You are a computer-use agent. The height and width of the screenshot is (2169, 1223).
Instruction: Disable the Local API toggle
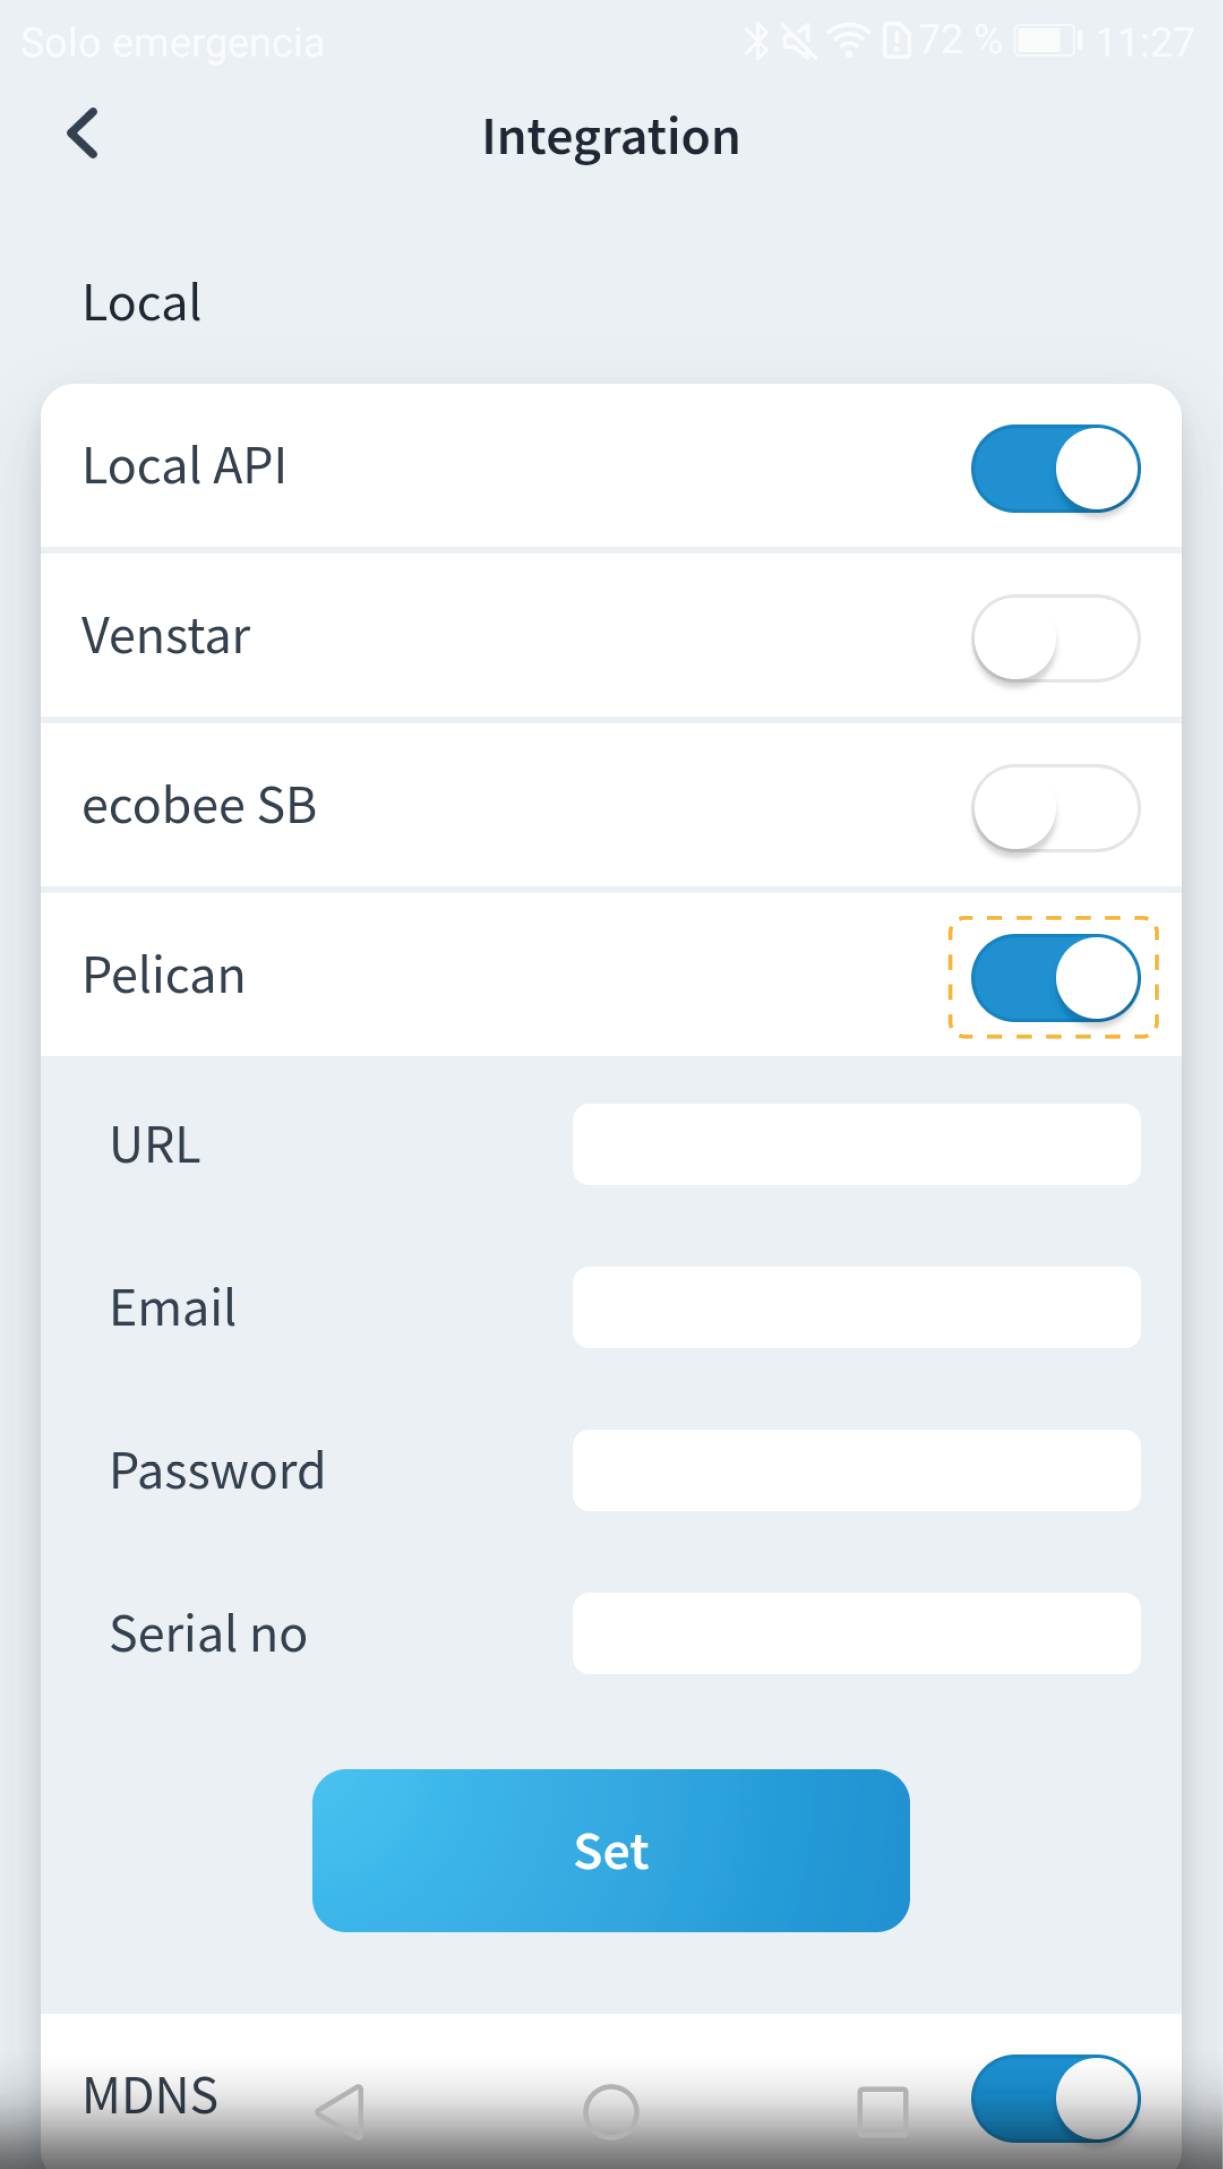[x=1055, y=468]
